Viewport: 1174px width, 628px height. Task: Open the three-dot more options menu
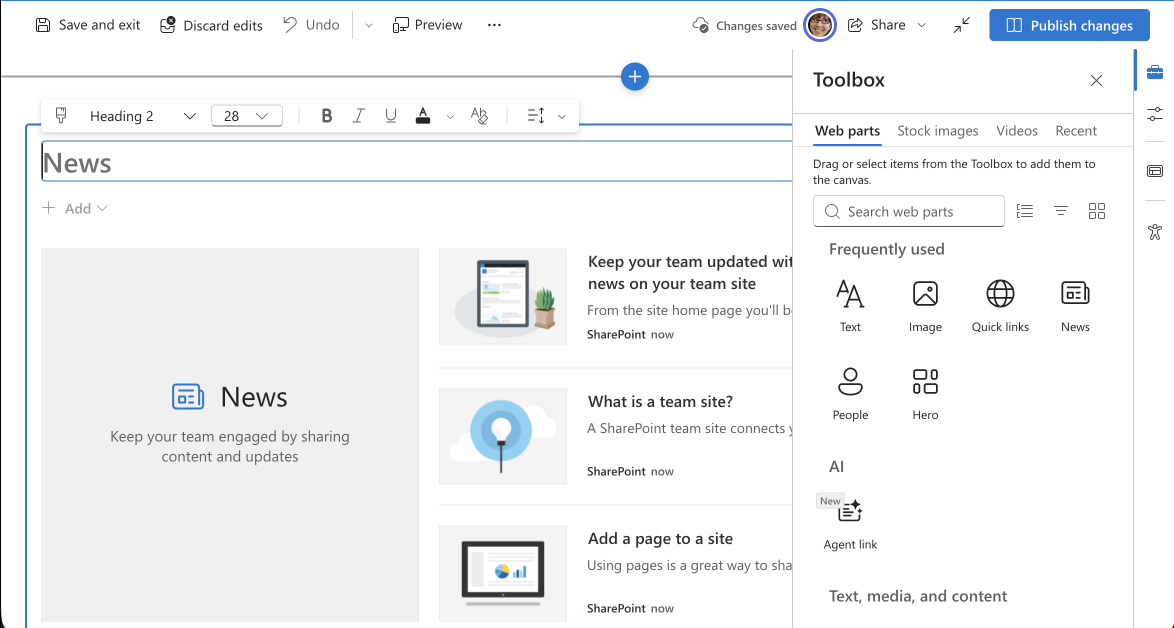point(494,25)
